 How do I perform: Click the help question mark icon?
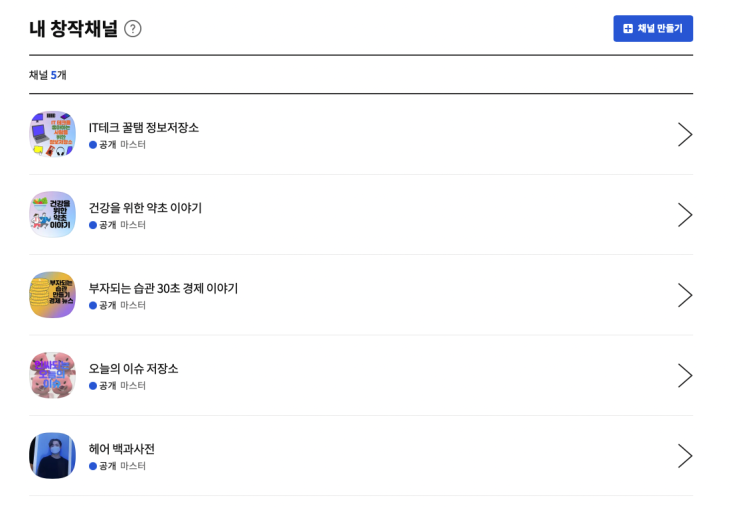[133, 29]
